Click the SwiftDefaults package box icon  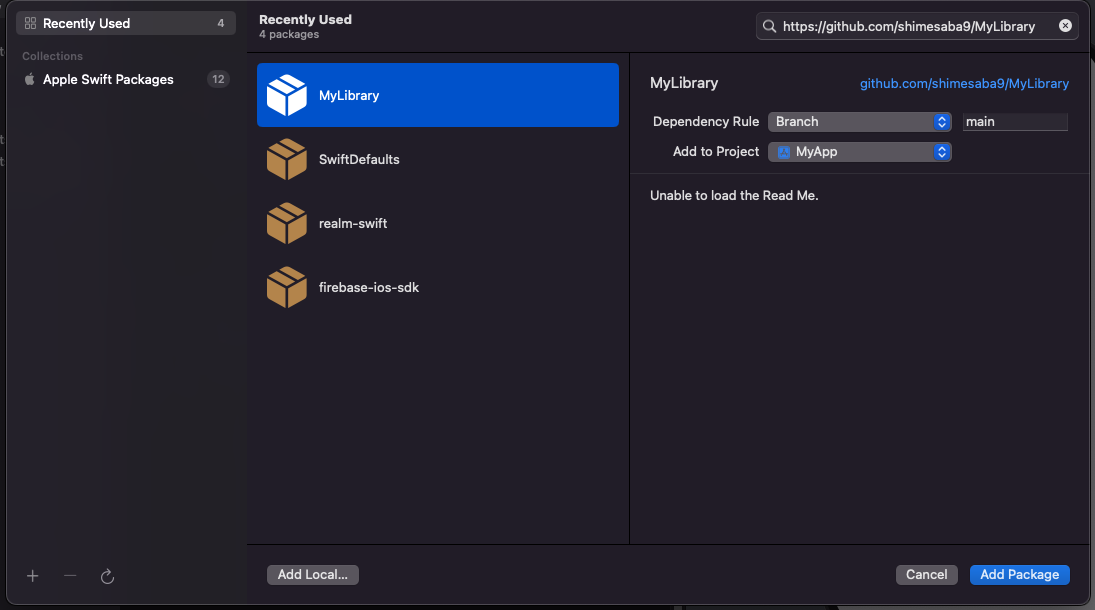point(286,159)
